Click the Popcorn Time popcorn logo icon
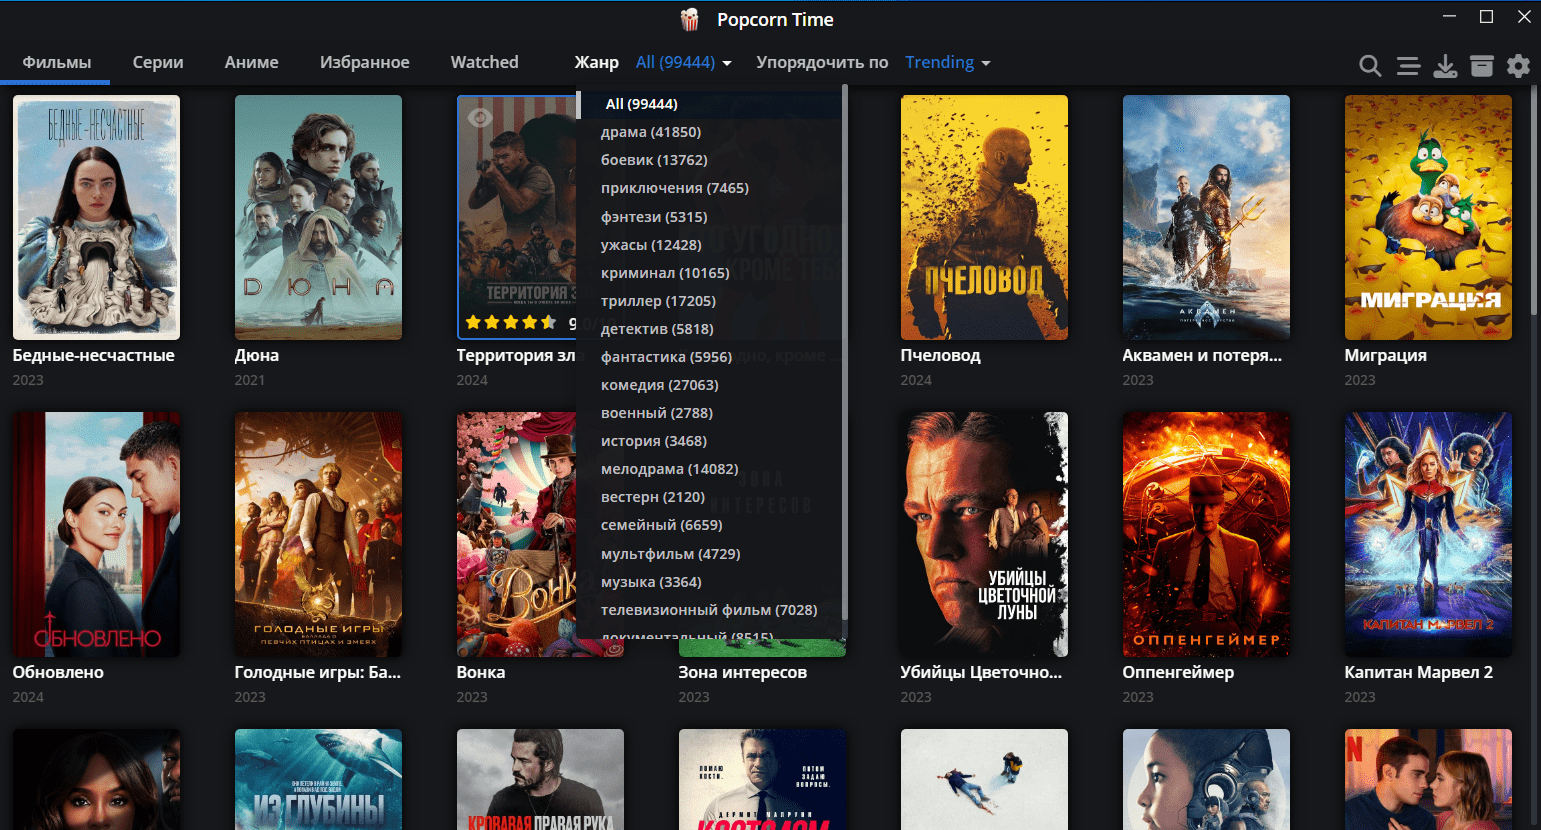 point(690,19)
